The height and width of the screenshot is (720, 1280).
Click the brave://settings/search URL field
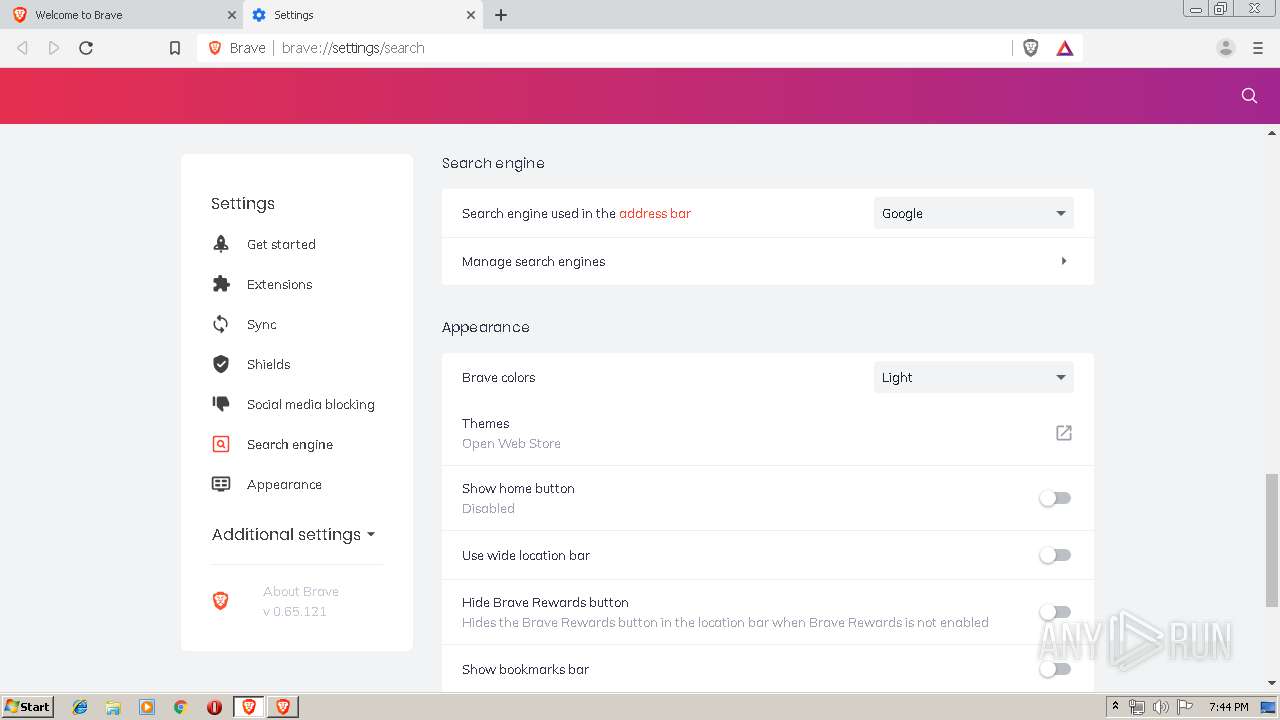[x=640, y=47]
